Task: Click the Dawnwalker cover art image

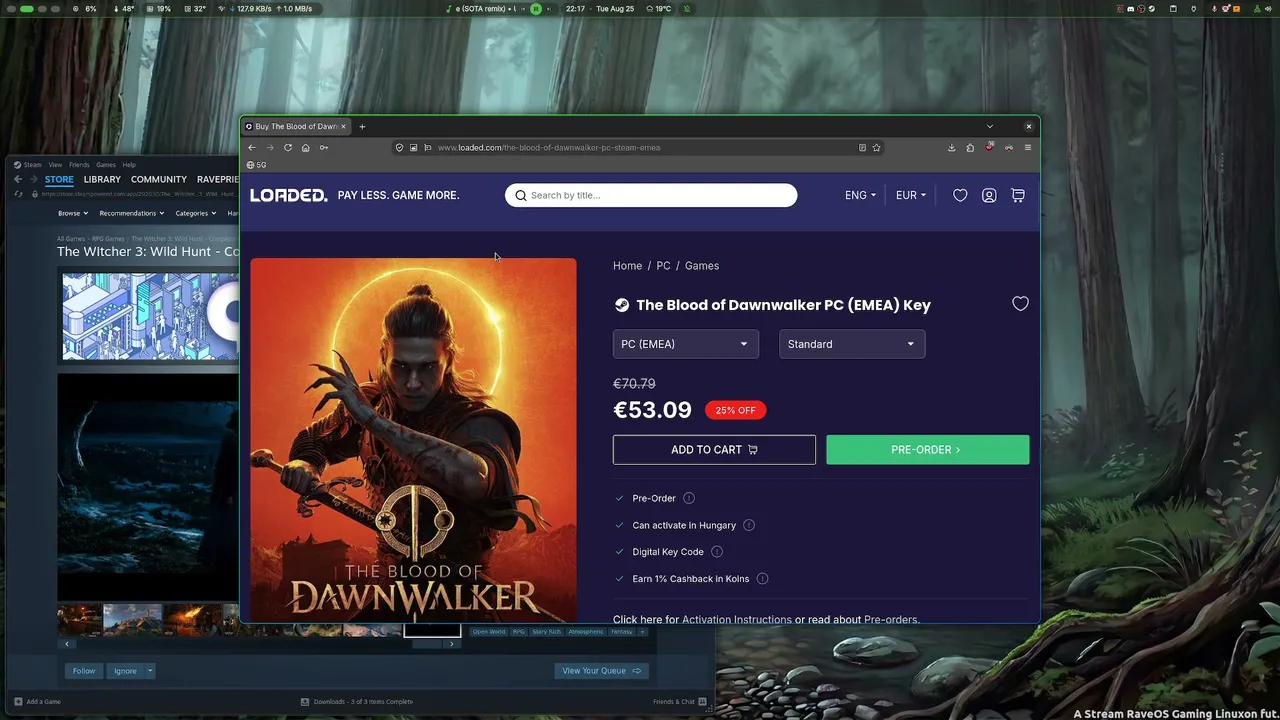Action: tap(413, 440)
